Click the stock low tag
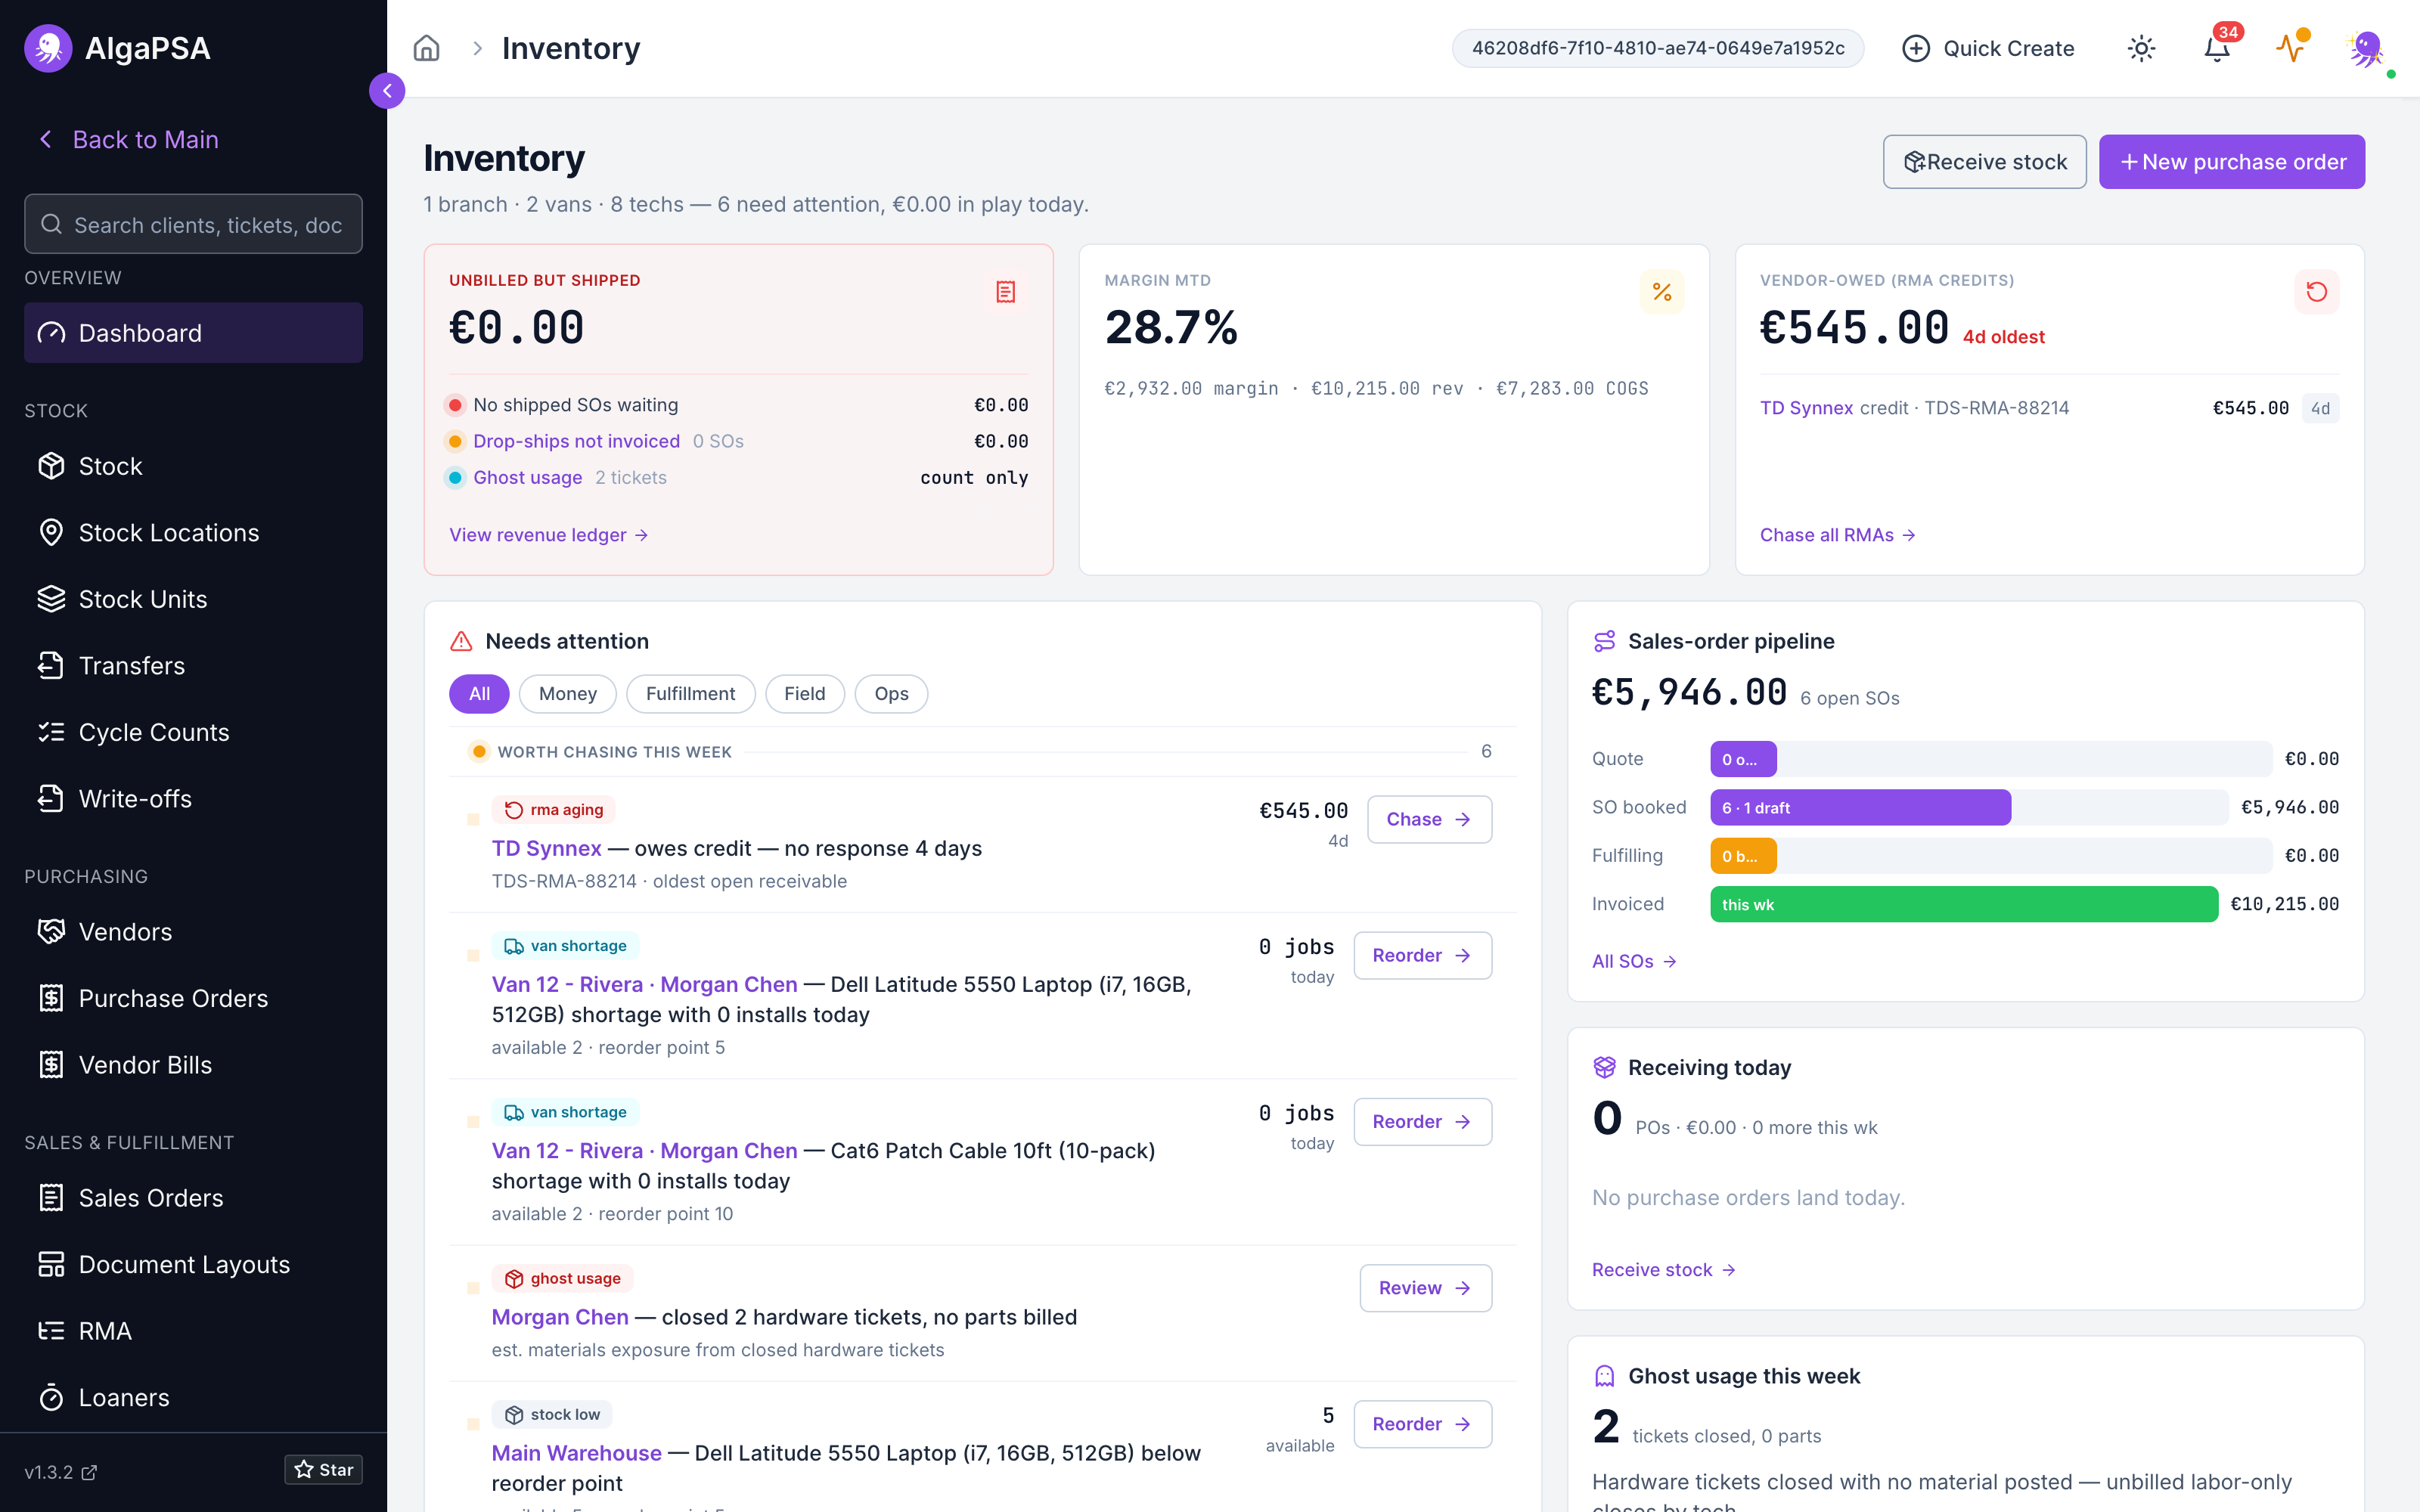Image resolution: width=2420 pixels, height=1512 pixels. [x=552, y=1414]
